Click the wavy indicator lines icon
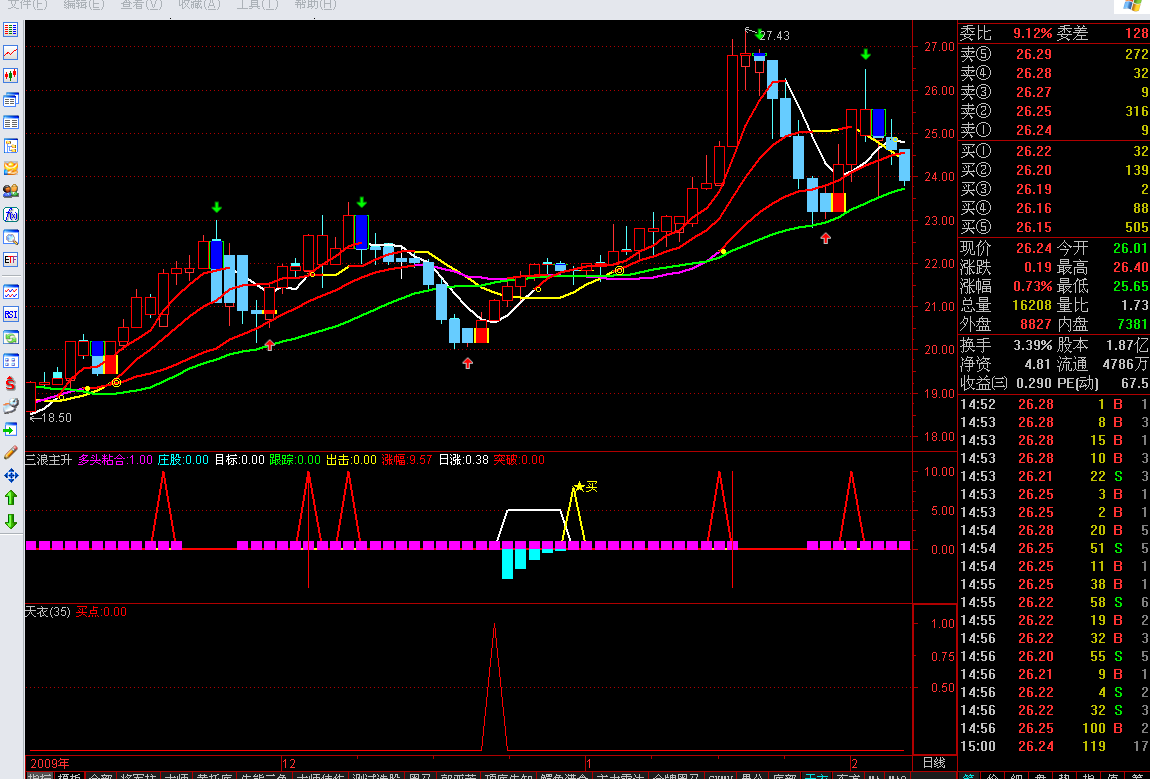This screenshot has width=1150, height=779. pyautogui.click(x=10, y=292)
